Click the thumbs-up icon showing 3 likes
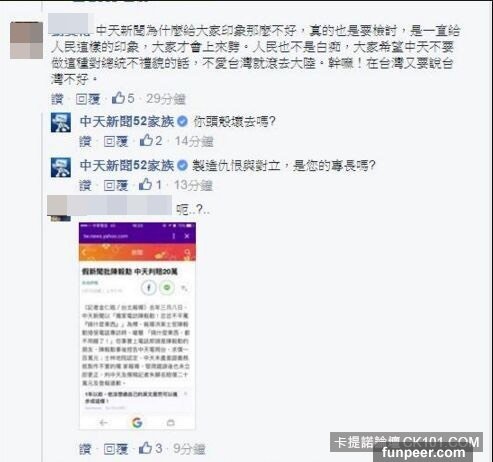Screen dimensions: 493x462 coord(145,448)
